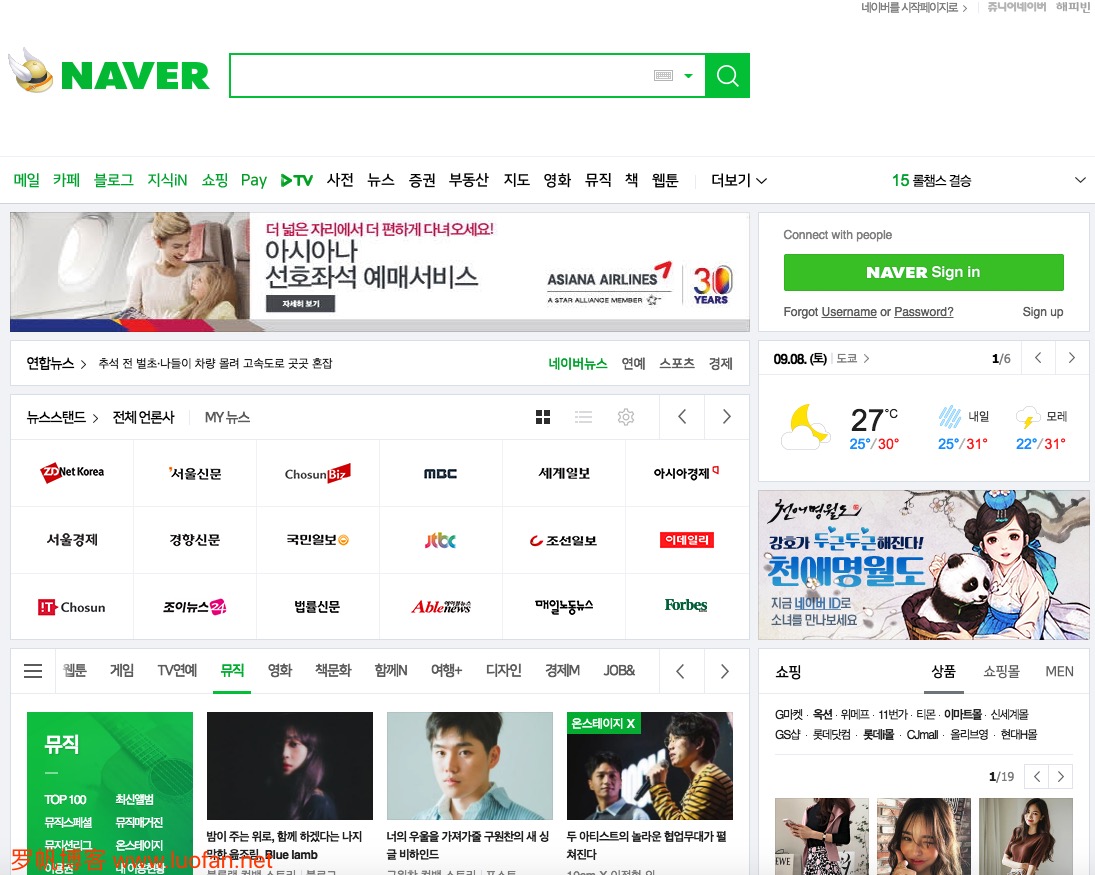Click the Sign up link

pyautogui.click(x=1043, y=311)
